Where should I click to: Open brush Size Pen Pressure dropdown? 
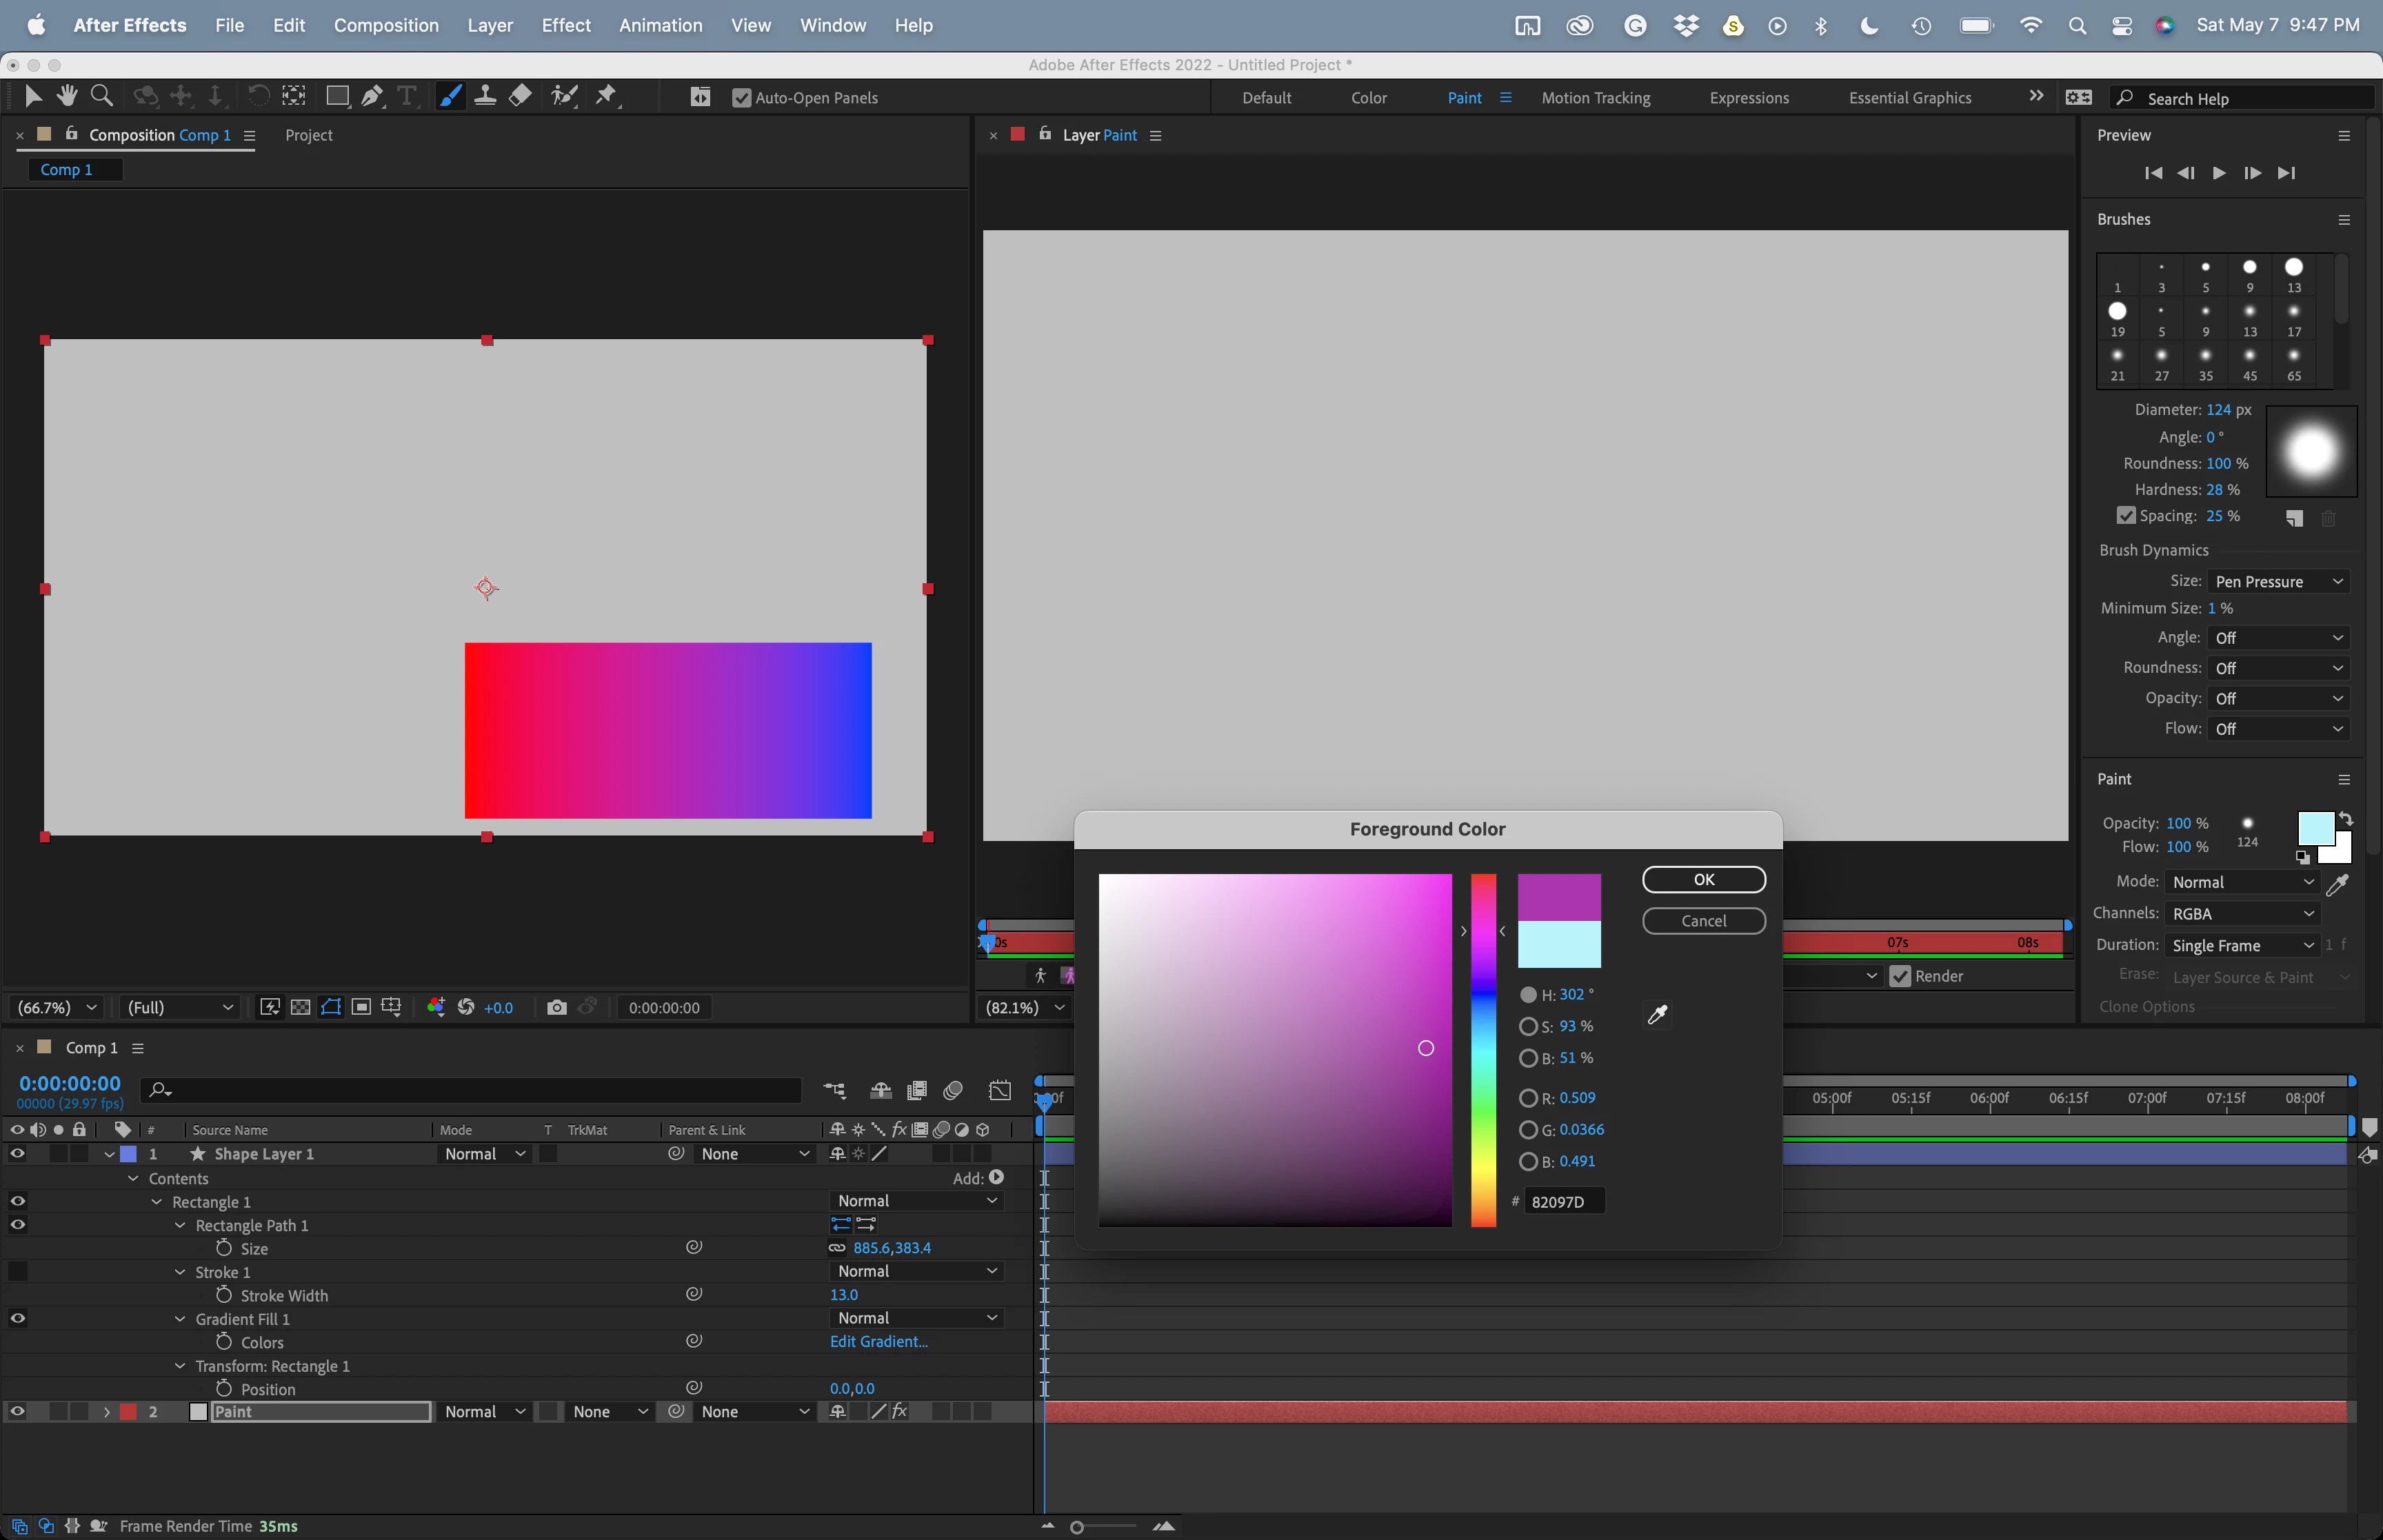pyautogui.click(x=2277, y=581)
